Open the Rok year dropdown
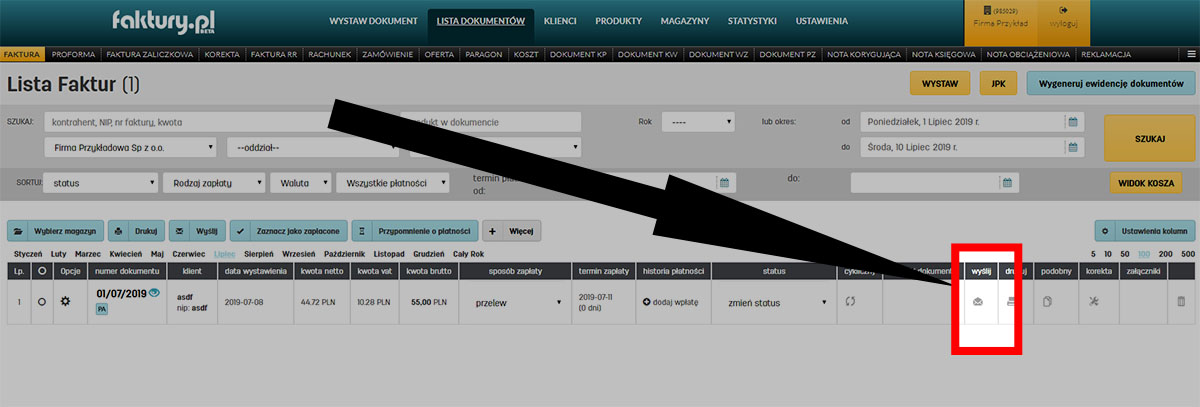The height and width of the screenshot is (407, 1200). (698, 122)
